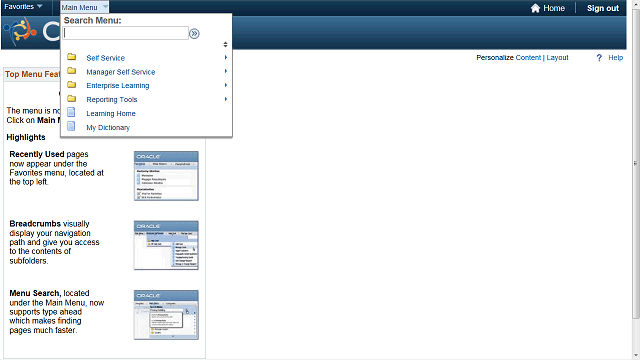This screenshot has height=360, width=640.
Task: Click the Search Menu label
Action: (92, 20)
